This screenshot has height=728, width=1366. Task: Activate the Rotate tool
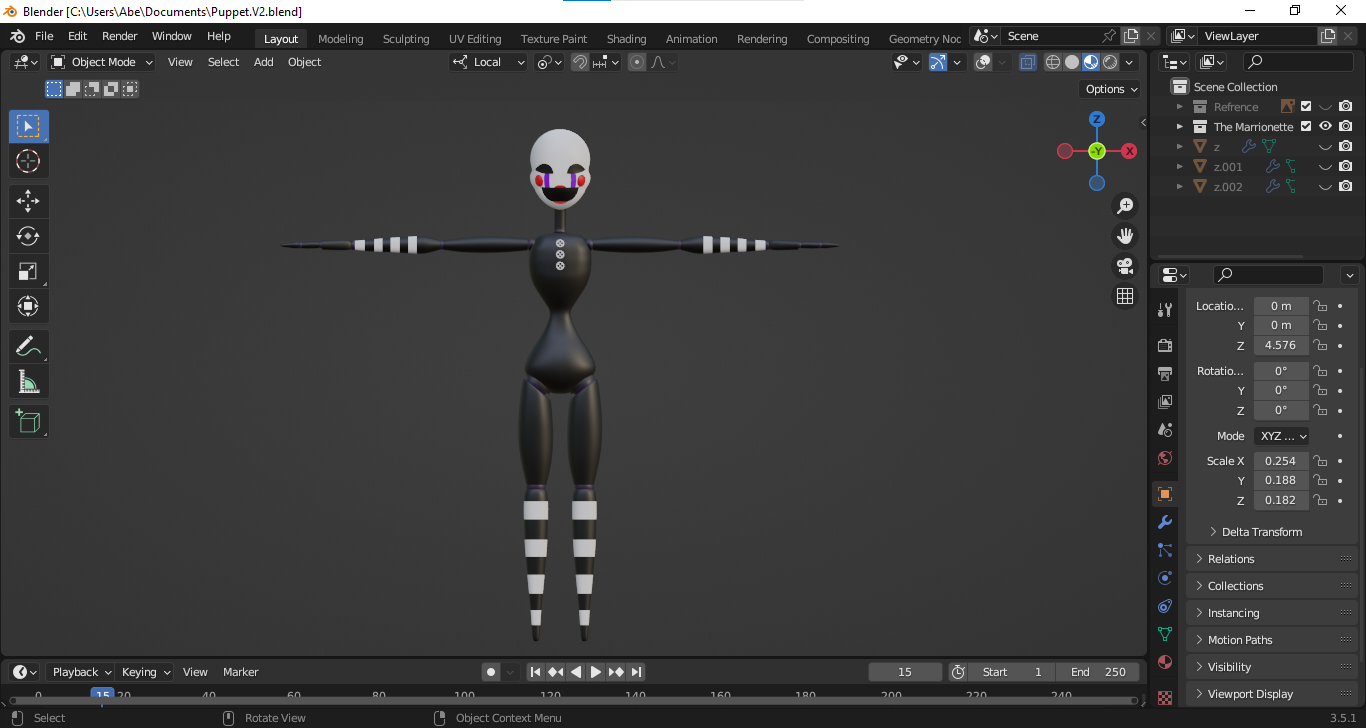[28, 236]
